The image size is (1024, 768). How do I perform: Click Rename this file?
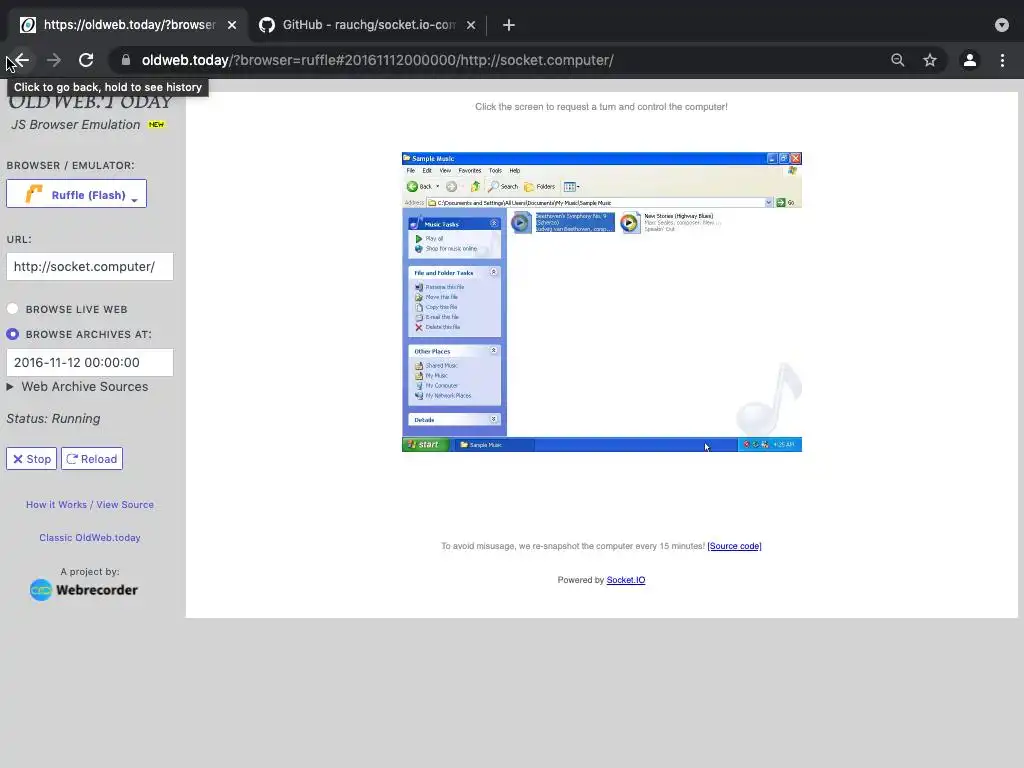pos(440,287)
